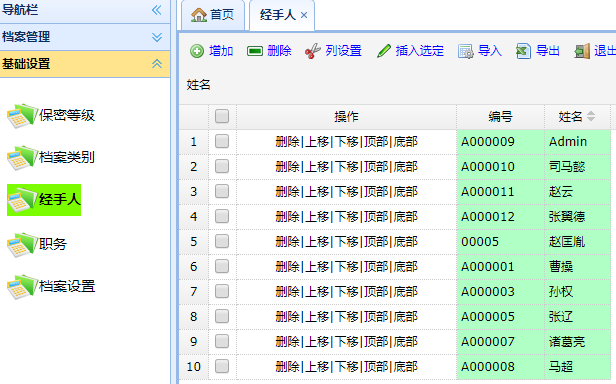The image size is (616, 384).
Task: Click the 增加 button label
Action: tap(221, 51)
